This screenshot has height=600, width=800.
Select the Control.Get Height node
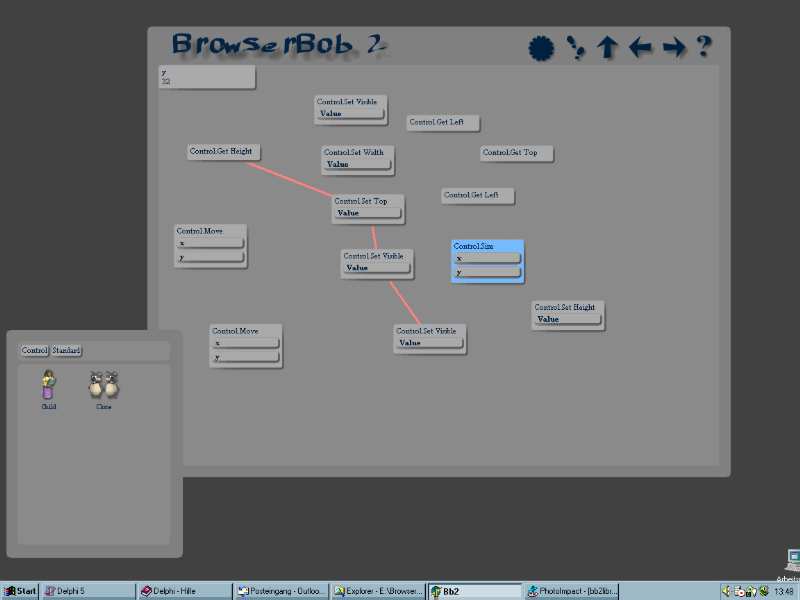pyautogui.click(x=223, y=152)
